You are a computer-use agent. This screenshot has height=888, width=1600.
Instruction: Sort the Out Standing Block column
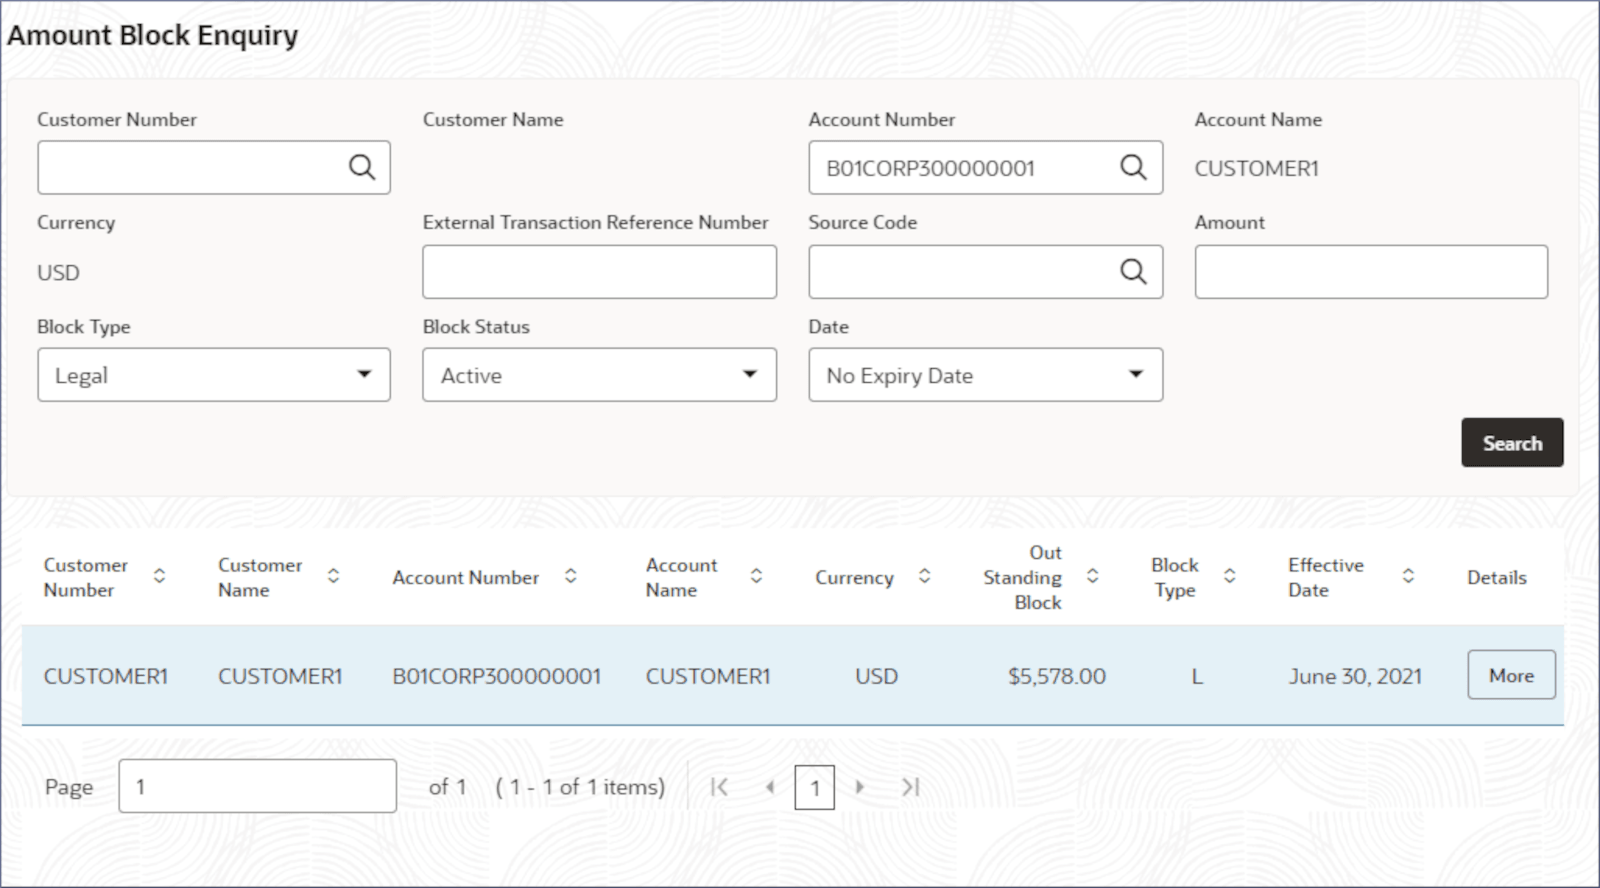[x=1093, y=577]
